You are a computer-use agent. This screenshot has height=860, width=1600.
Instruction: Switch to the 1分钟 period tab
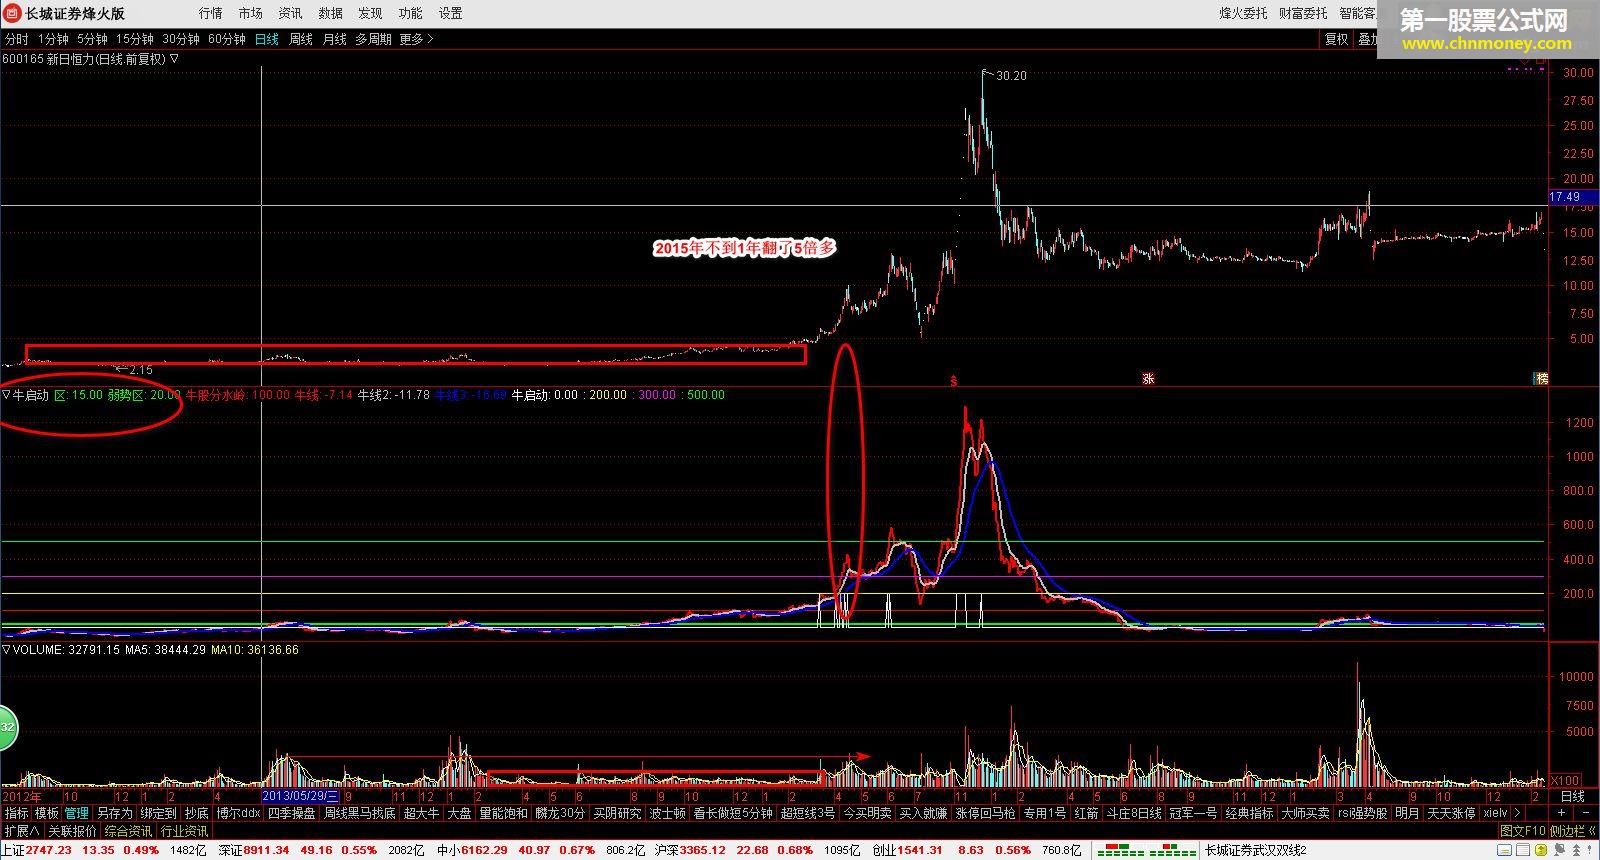[53, 39]
